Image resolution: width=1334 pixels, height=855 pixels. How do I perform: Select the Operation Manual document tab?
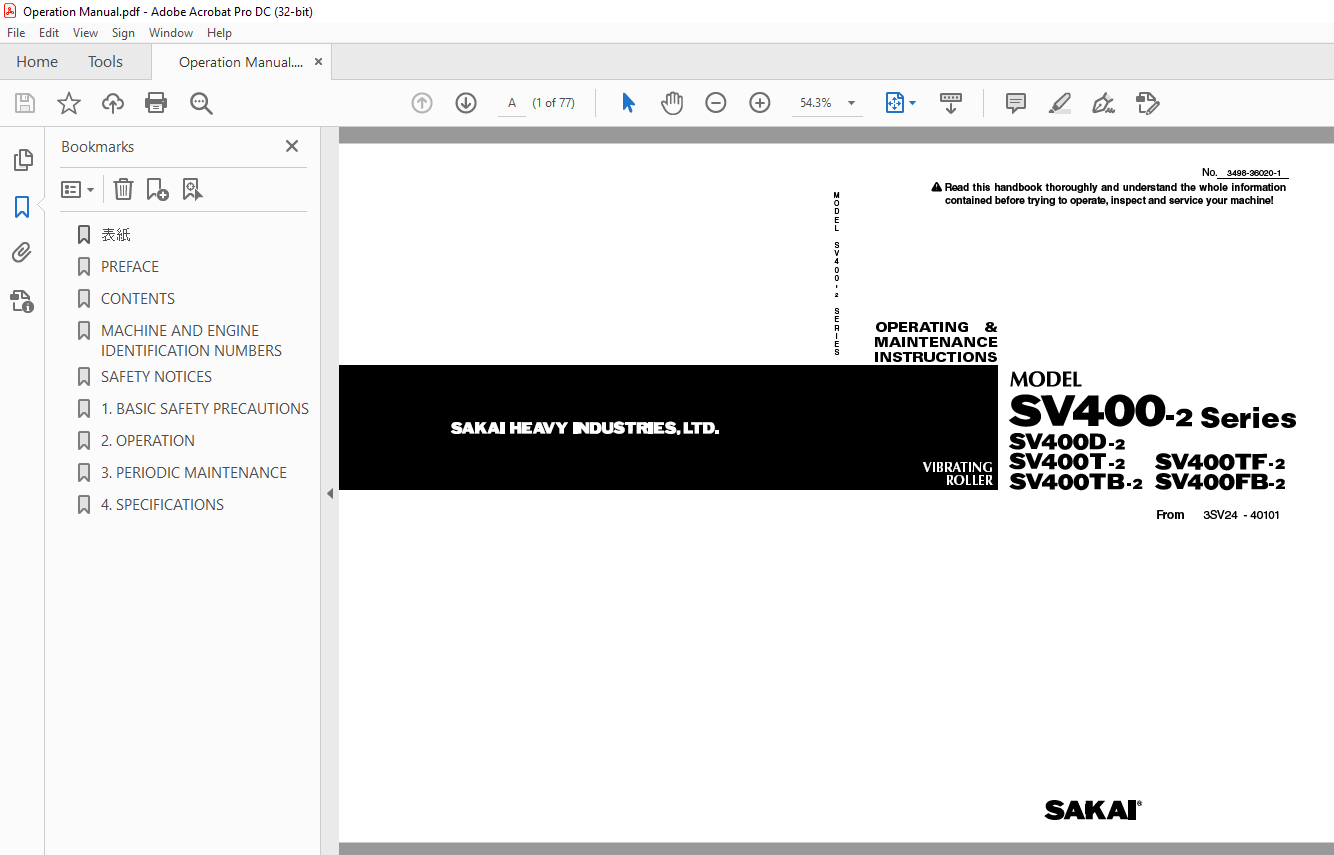coord(240,62)
